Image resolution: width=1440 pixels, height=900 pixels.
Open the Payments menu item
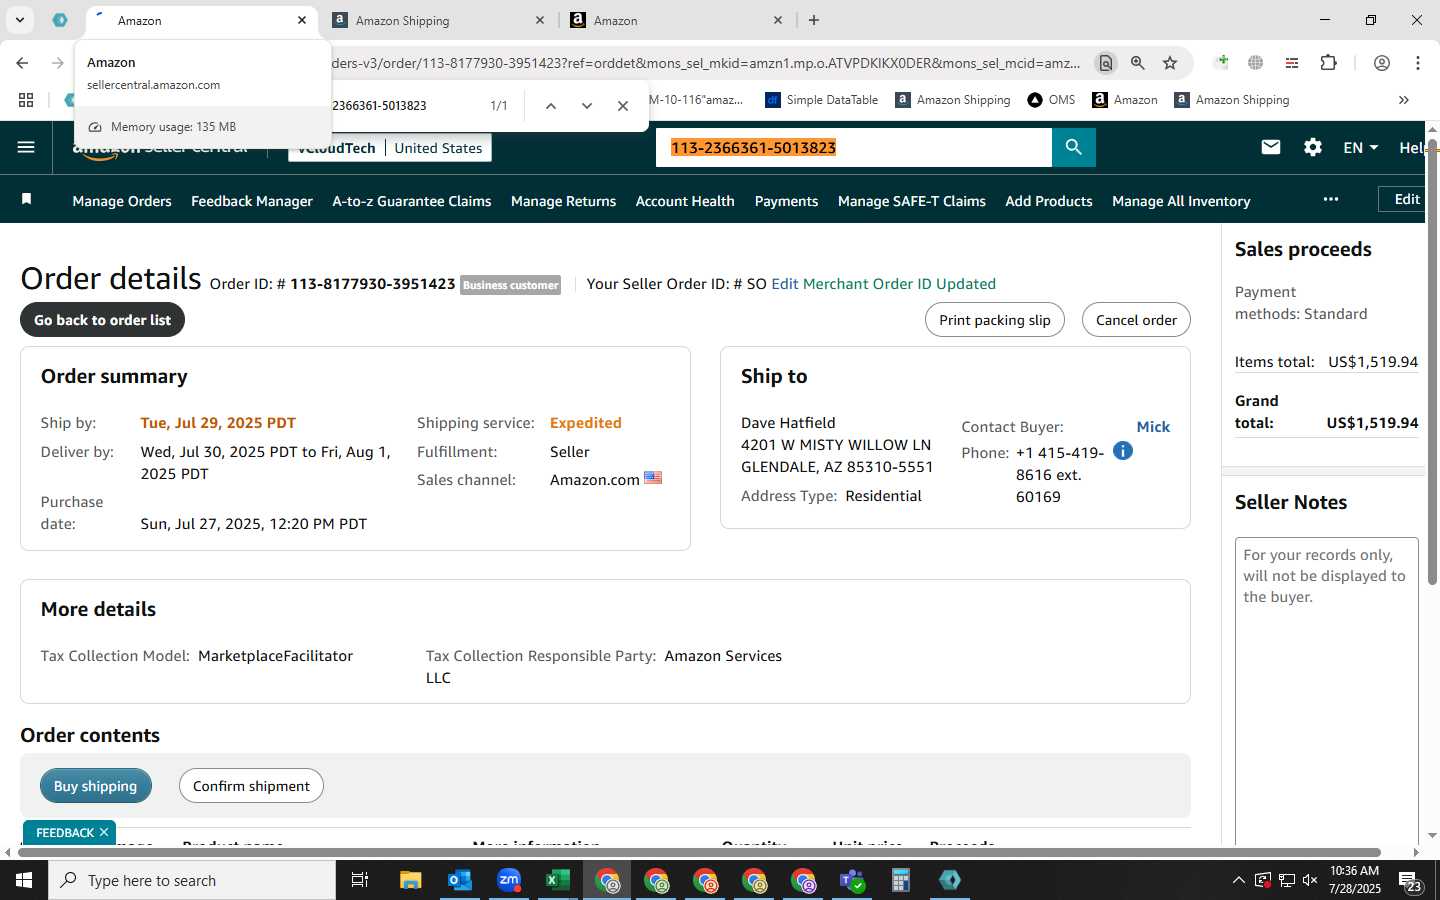[786, 201]
